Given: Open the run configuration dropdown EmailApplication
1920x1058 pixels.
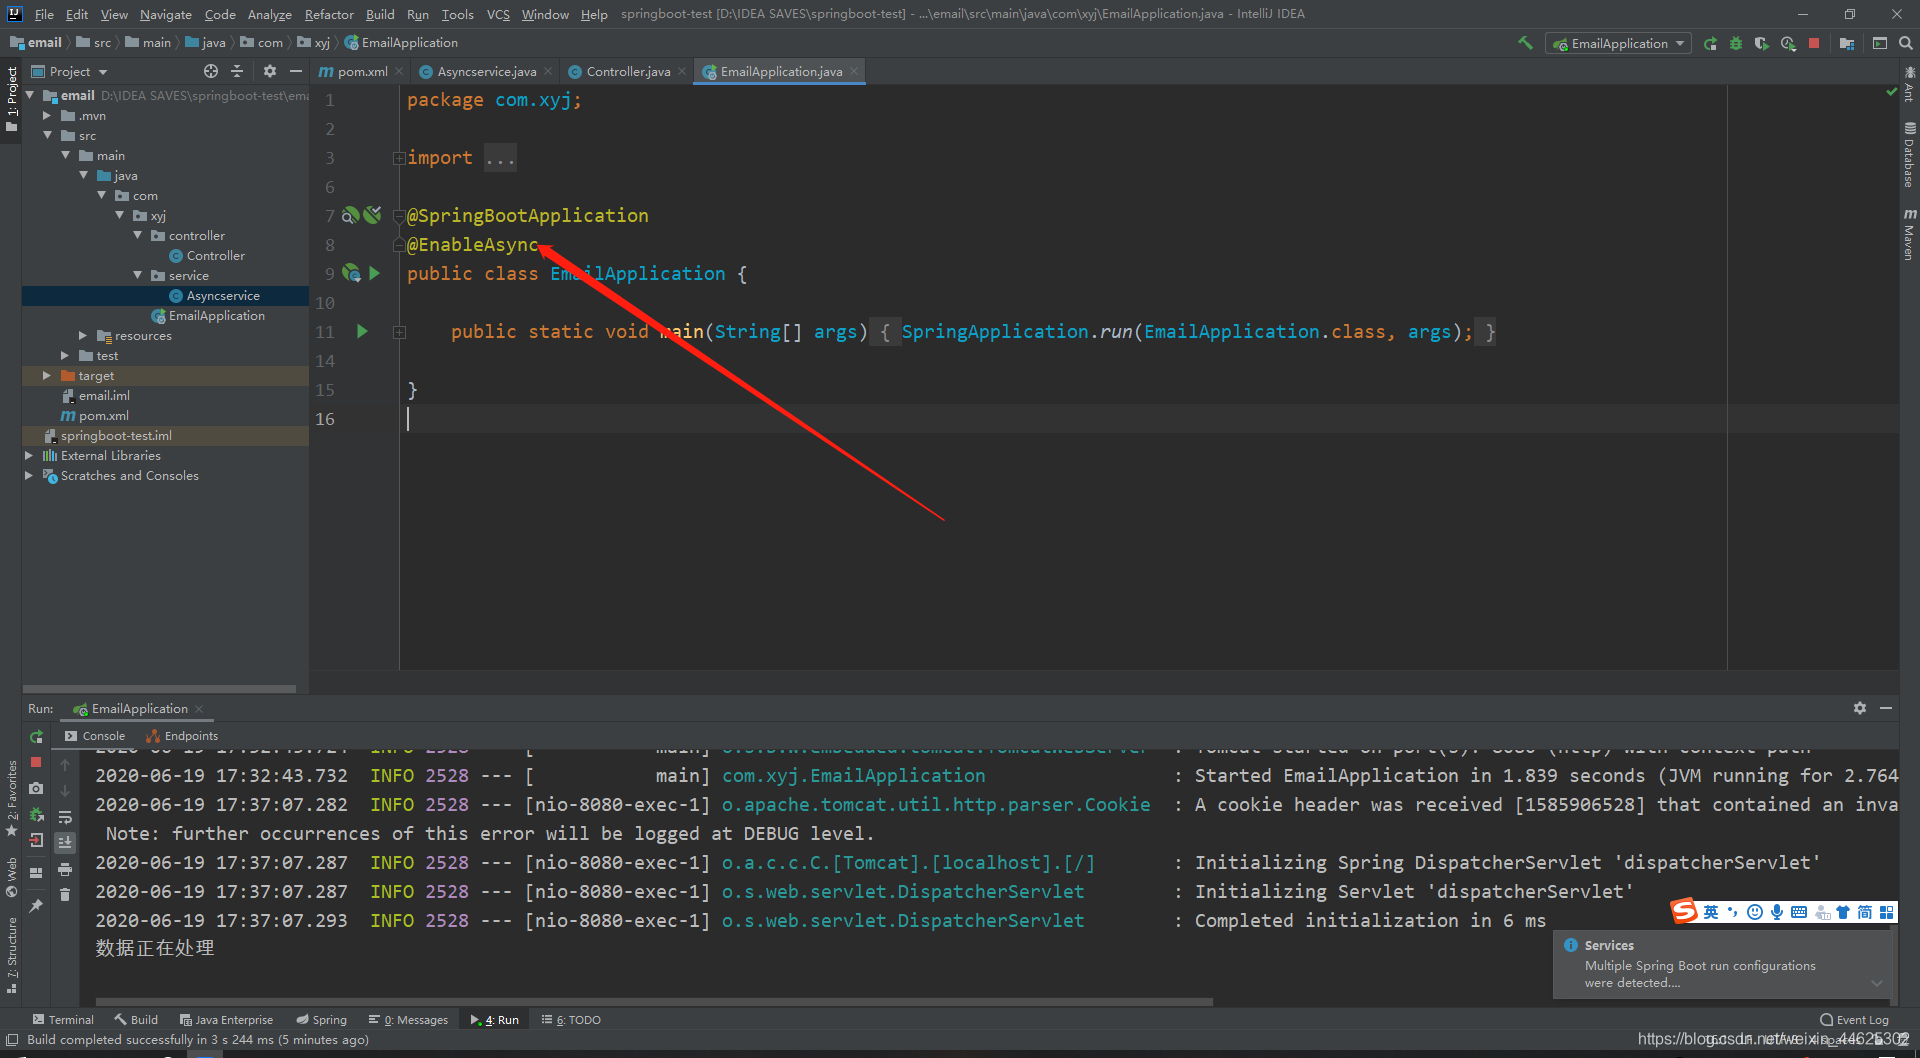Looking at the screenshot, I should tap(1618, 43).
